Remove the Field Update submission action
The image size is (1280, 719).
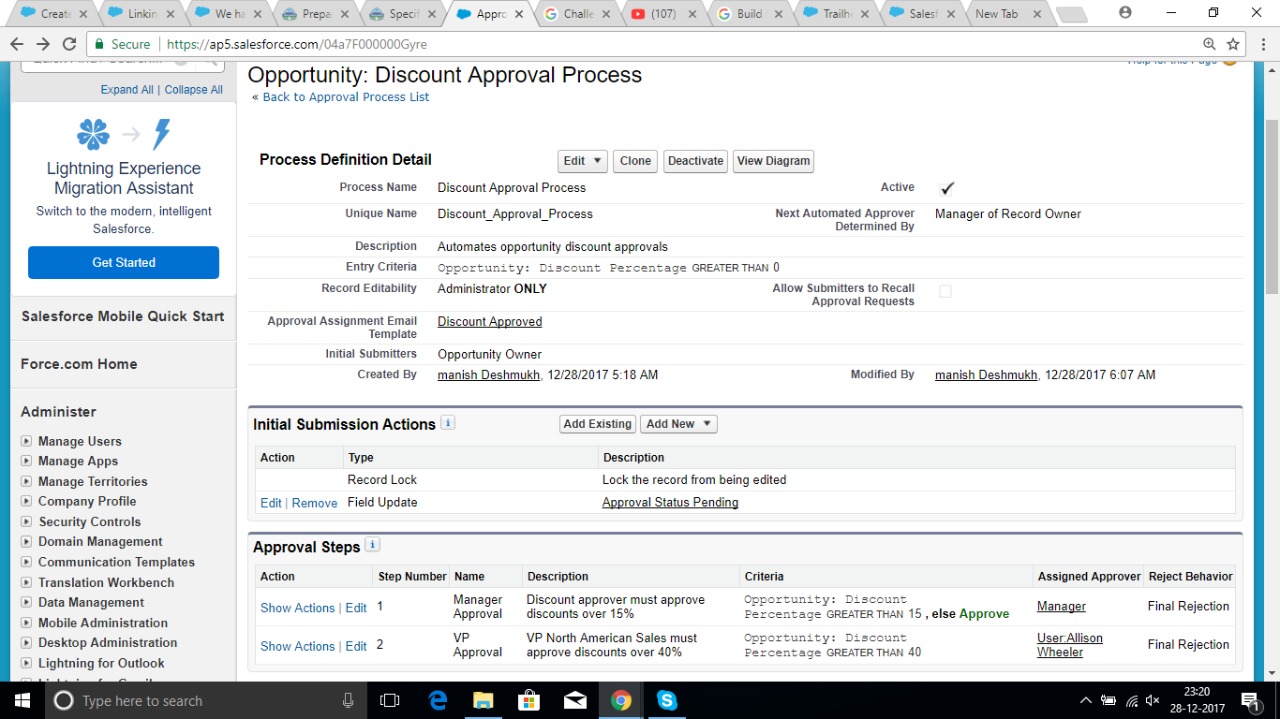314,503
